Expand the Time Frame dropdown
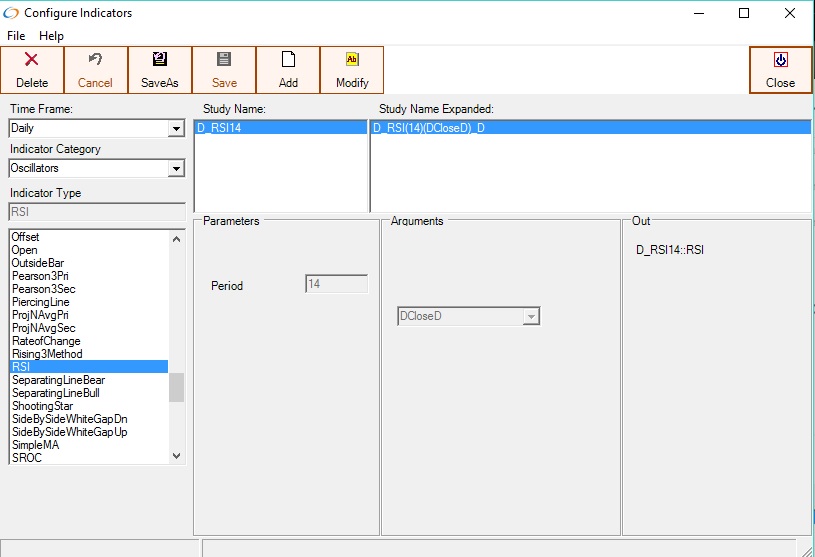815x557 pixels. click(176, 129)
